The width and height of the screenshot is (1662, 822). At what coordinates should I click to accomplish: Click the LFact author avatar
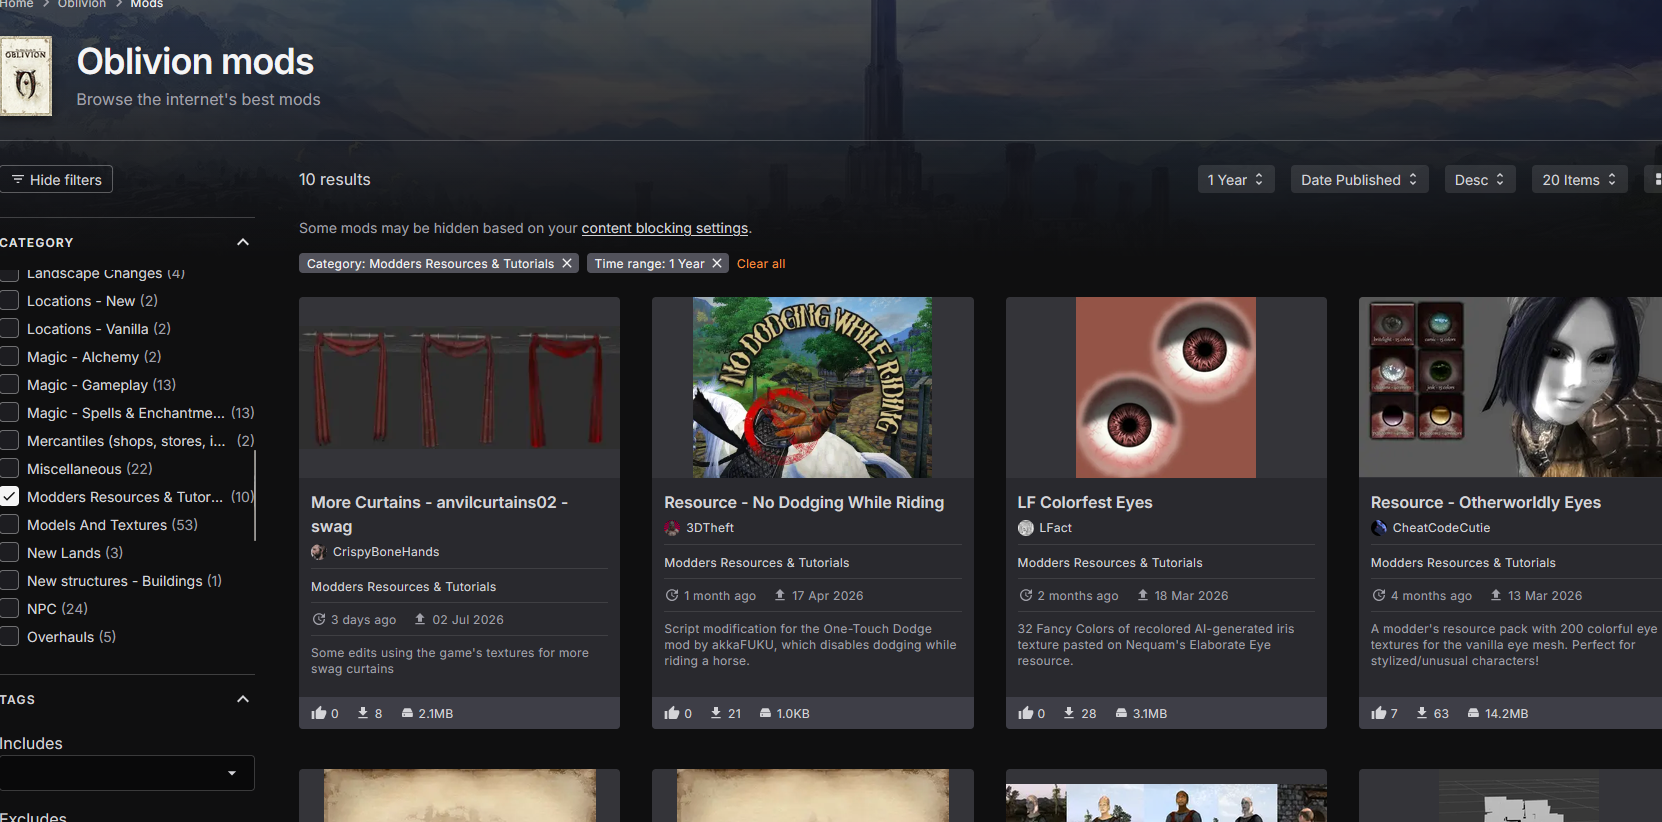tap(1026, 528)
